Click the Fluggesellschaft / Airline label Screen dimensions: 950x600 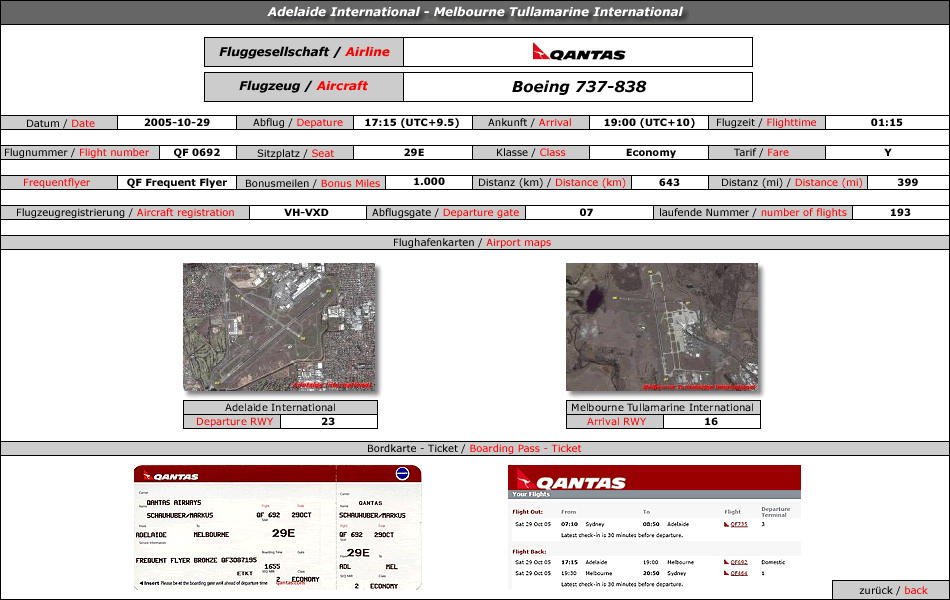click(304, 52)
